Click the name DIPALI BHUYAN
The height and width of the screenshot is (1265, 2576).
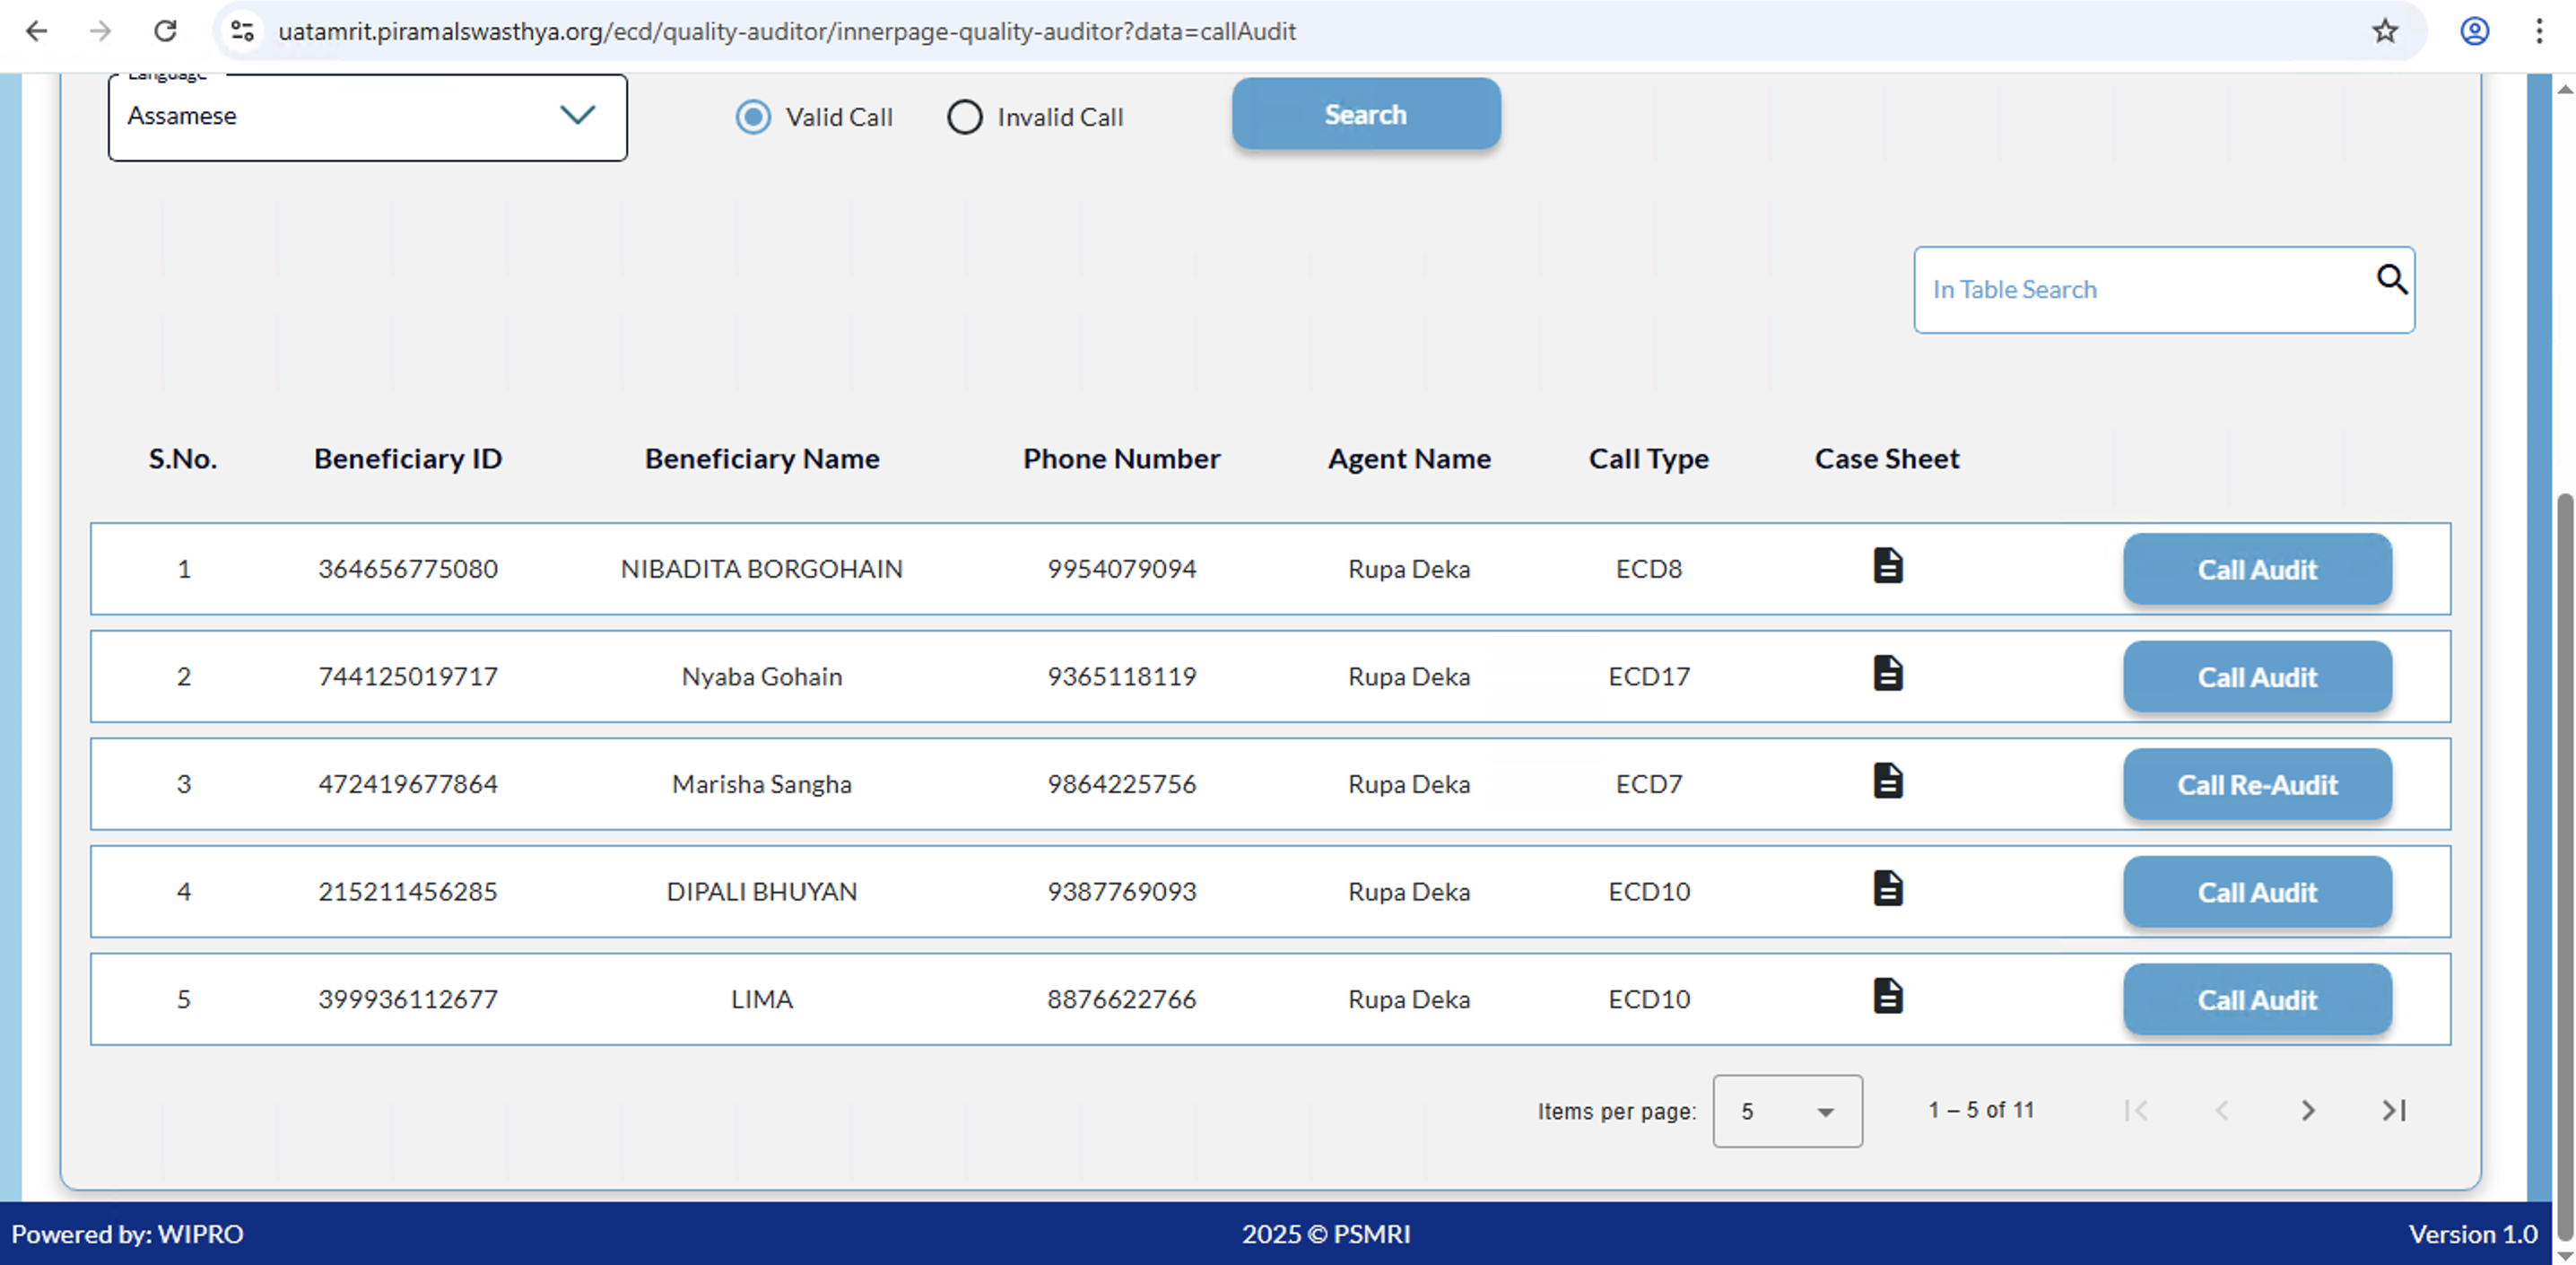[x=762, y=892]
